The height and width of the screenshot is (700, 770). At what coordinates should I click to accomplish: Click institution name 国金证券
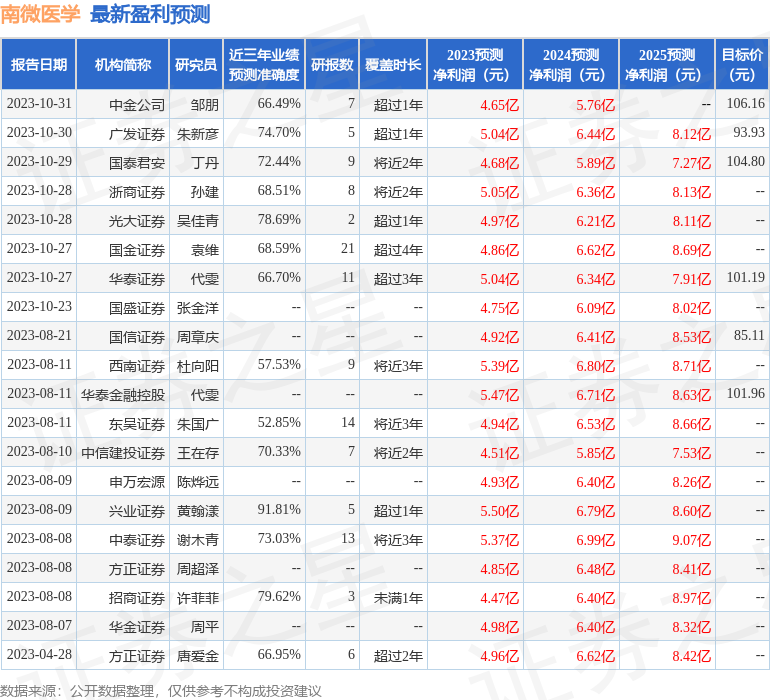137,250
